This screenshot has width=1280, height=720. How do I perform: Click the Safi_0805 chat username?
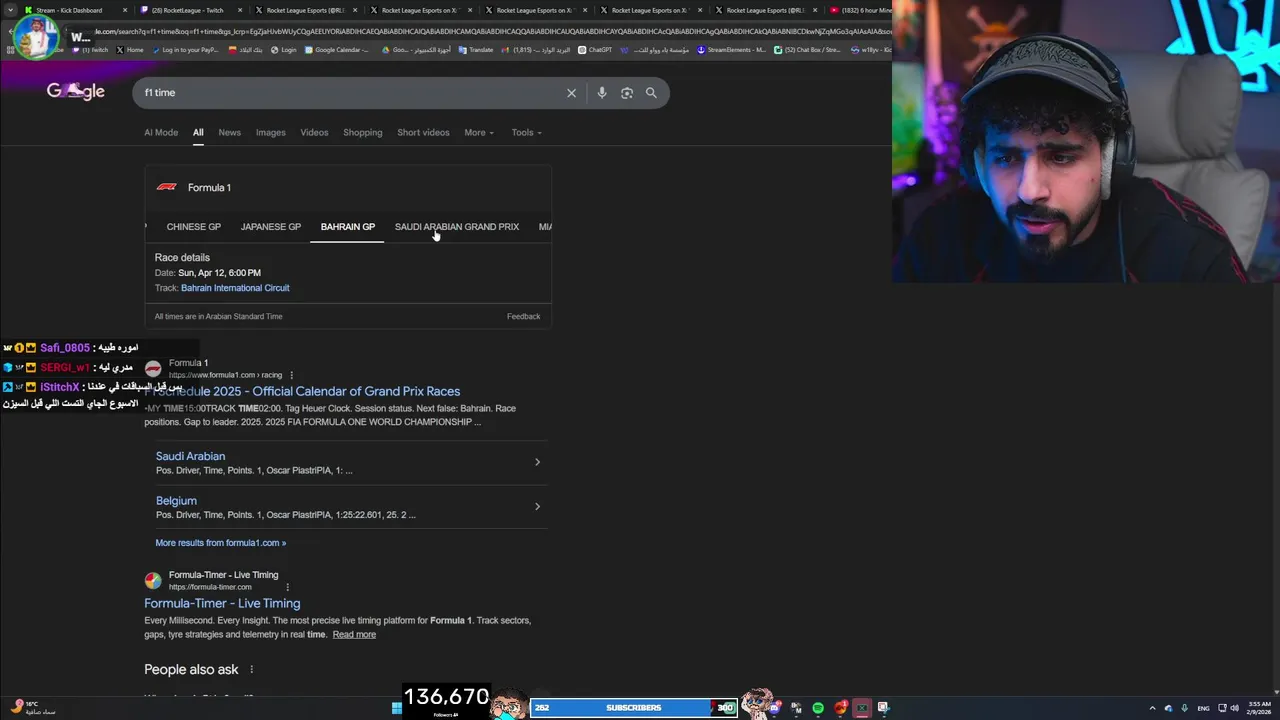65,348
